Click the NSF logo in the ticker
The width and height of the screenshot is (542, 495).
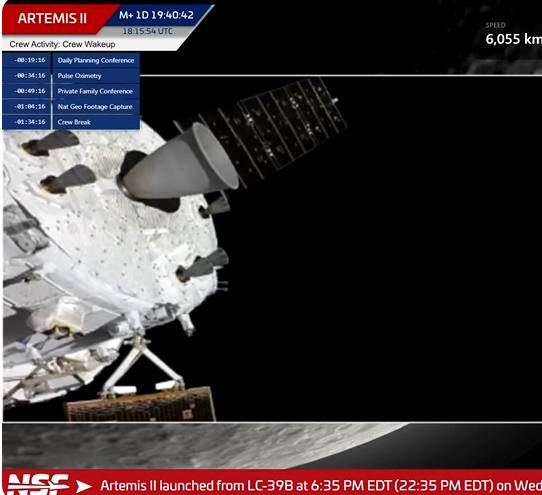click(37, 484)
